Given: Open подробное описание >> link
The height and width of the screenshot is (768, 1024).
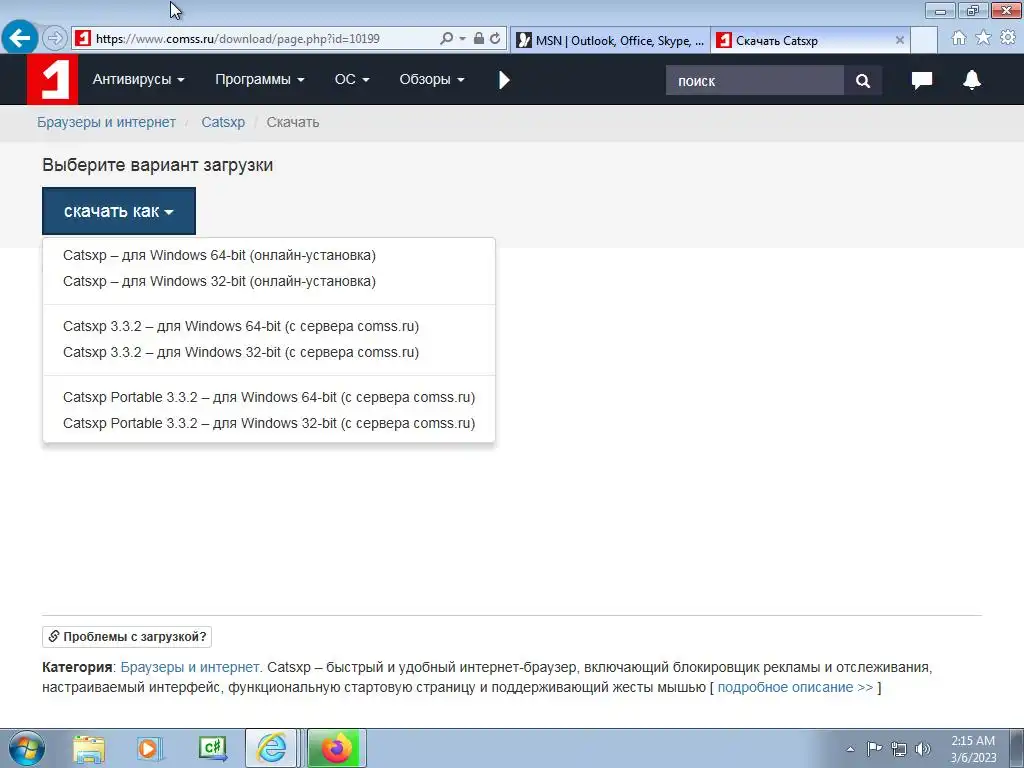Looking at the screenshot, I should [x=795, y=687].
